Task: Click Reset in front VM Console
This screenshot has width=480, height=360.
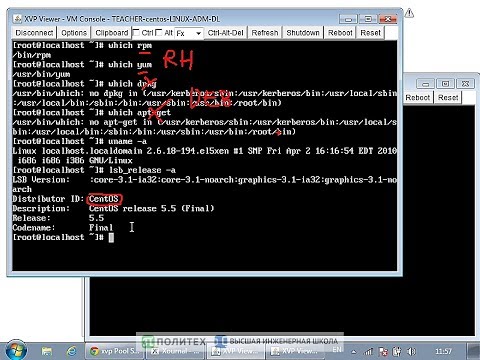Action: coord(370,33)
